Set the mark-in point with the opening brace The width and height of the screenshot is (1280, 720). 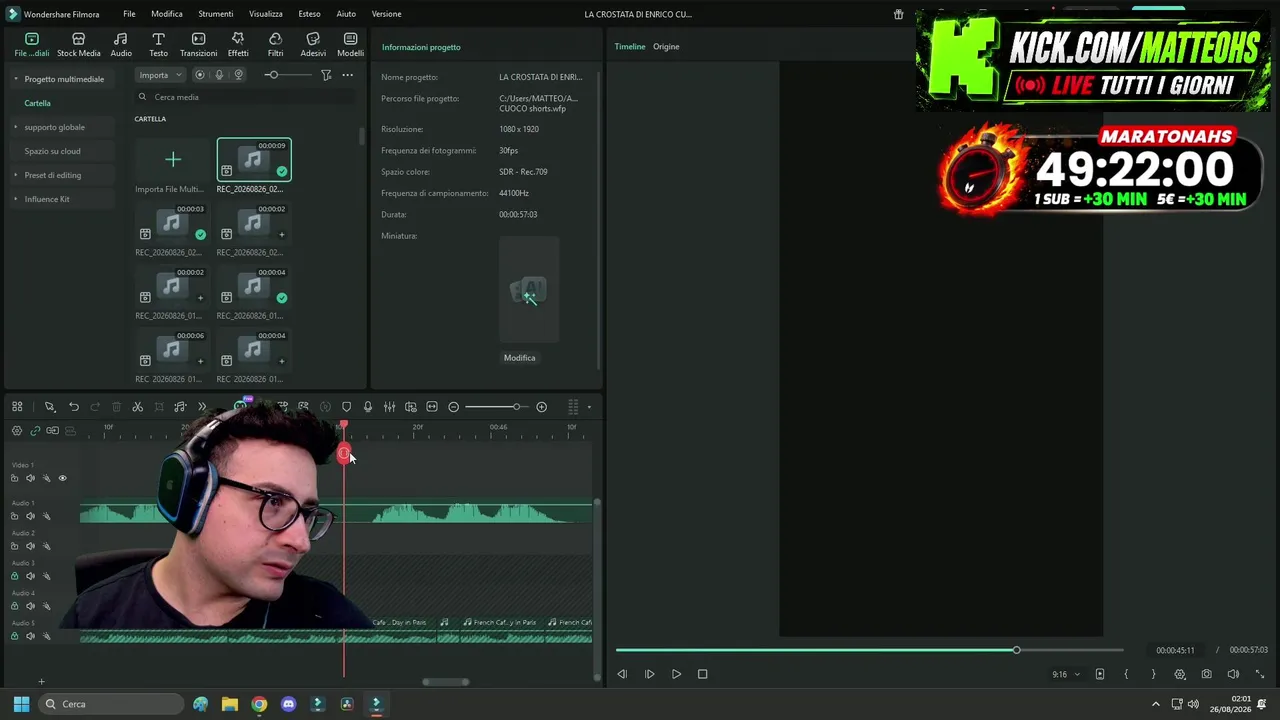pyautogui.click(x=1126, y=674)
